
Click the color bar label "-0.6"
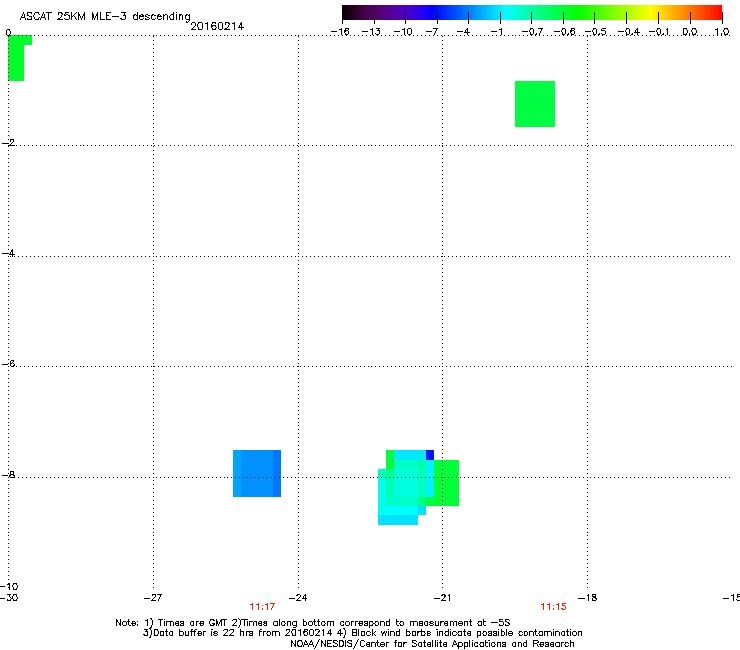coord(564,32)
